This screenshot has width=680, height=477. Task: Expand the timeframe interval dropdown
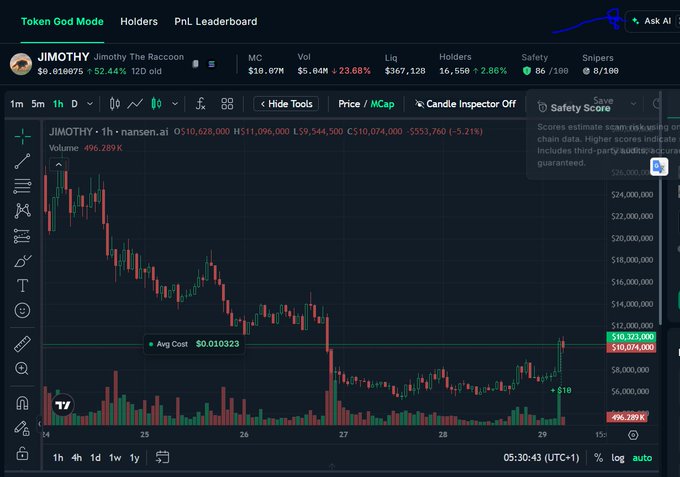(x=90, y=104)
